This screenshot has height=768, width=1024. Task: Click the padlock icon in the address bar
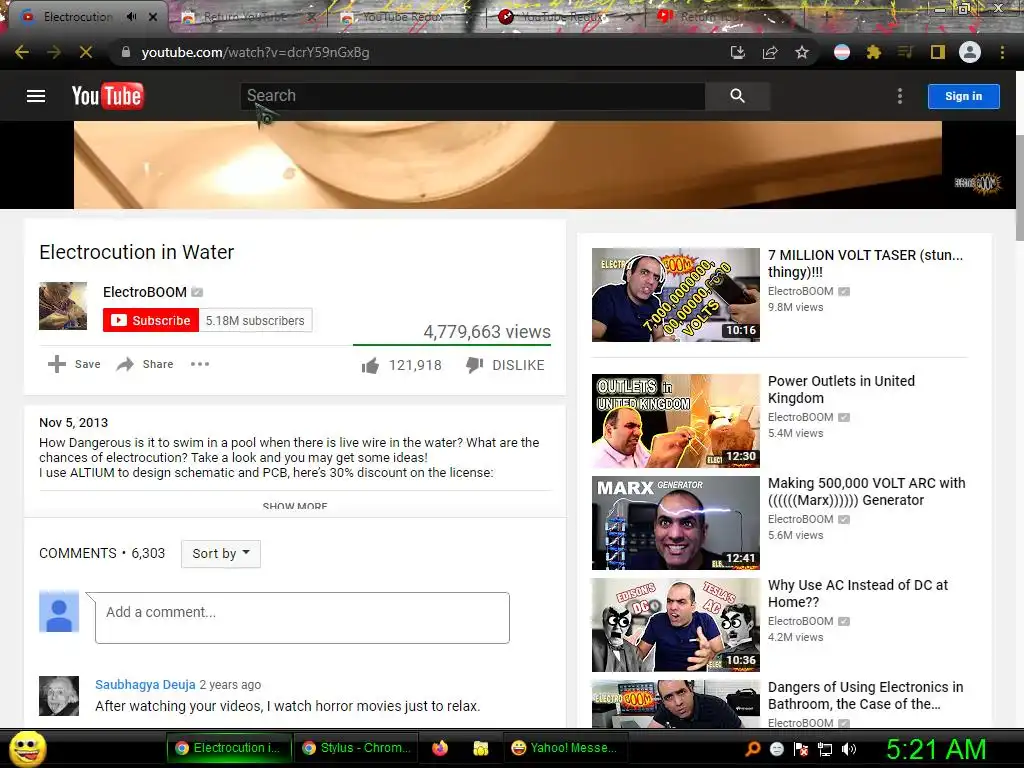point(126,52)
